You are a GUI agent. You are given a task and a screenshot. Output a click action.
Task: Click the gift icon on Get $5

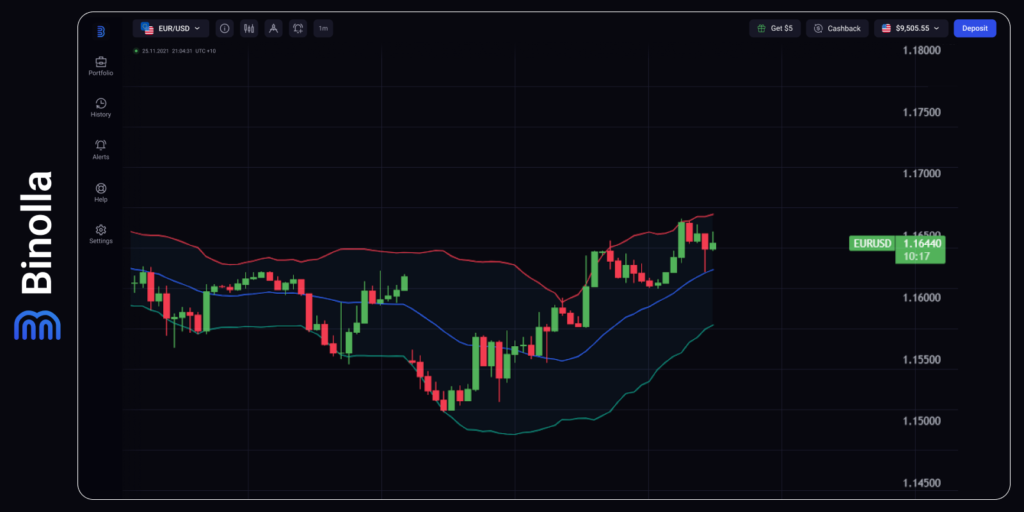coord(761,28)
